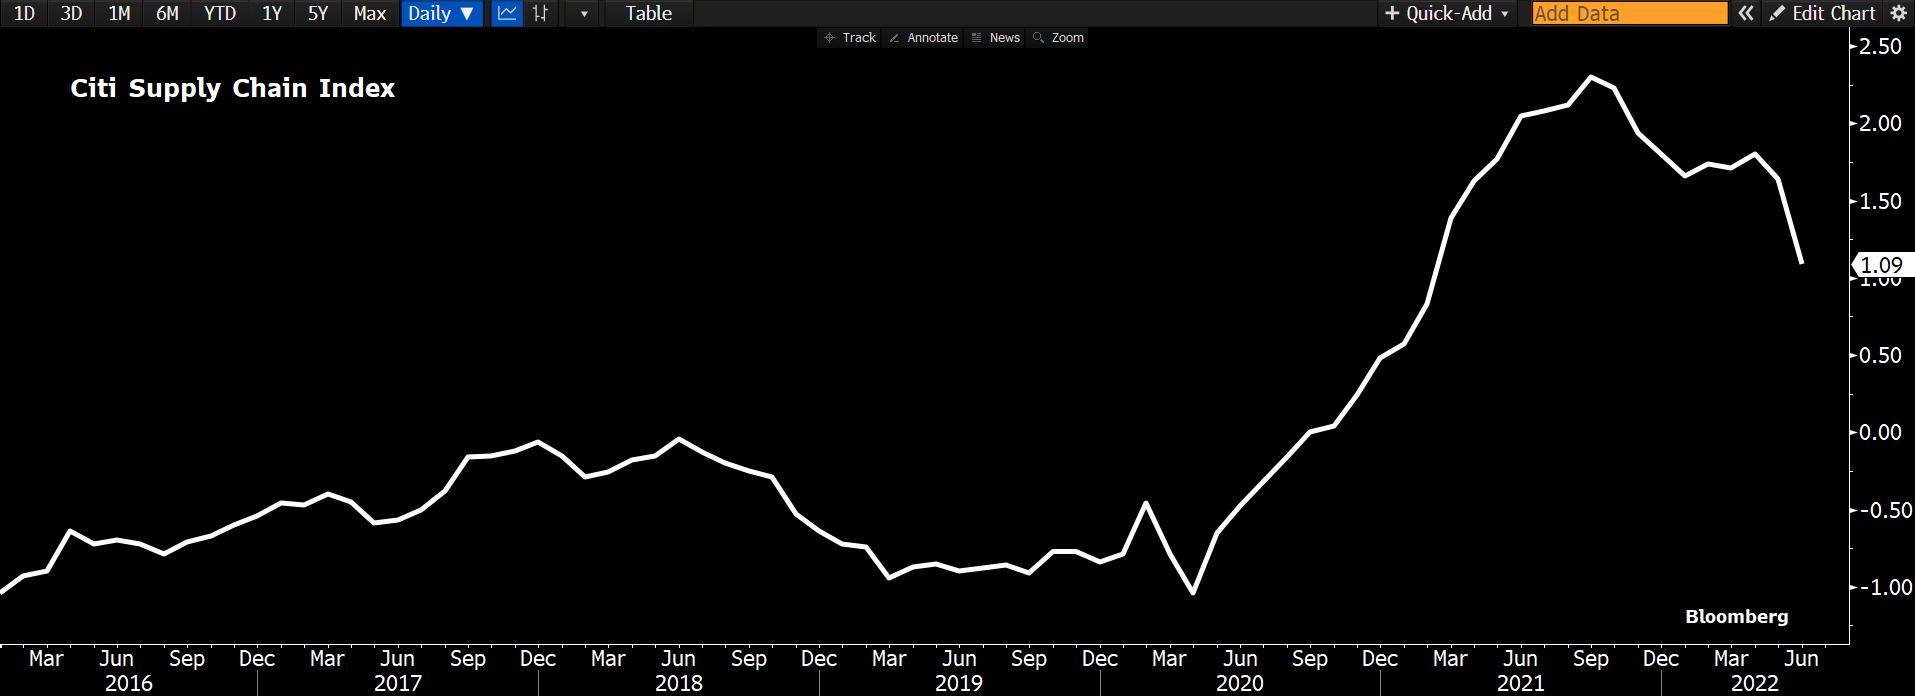Enable the Annotate pencil tool
The height and width of the screenshot is (696, 1915).
(923, 38)
